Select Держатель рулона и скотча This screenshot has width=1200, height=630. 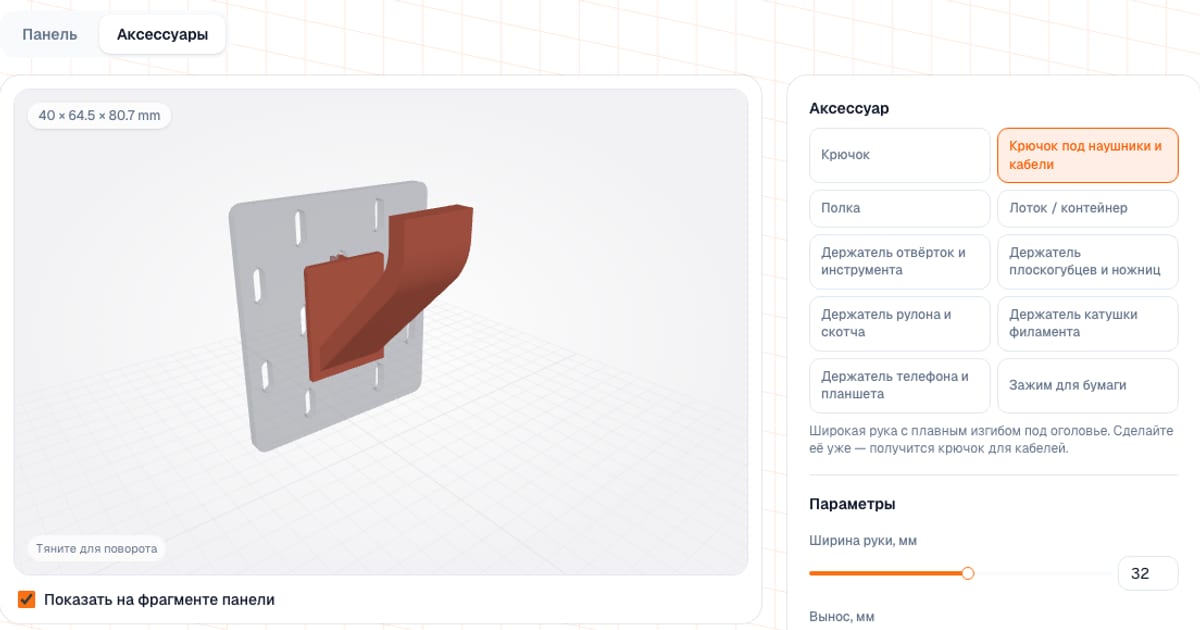pos(899,323)
